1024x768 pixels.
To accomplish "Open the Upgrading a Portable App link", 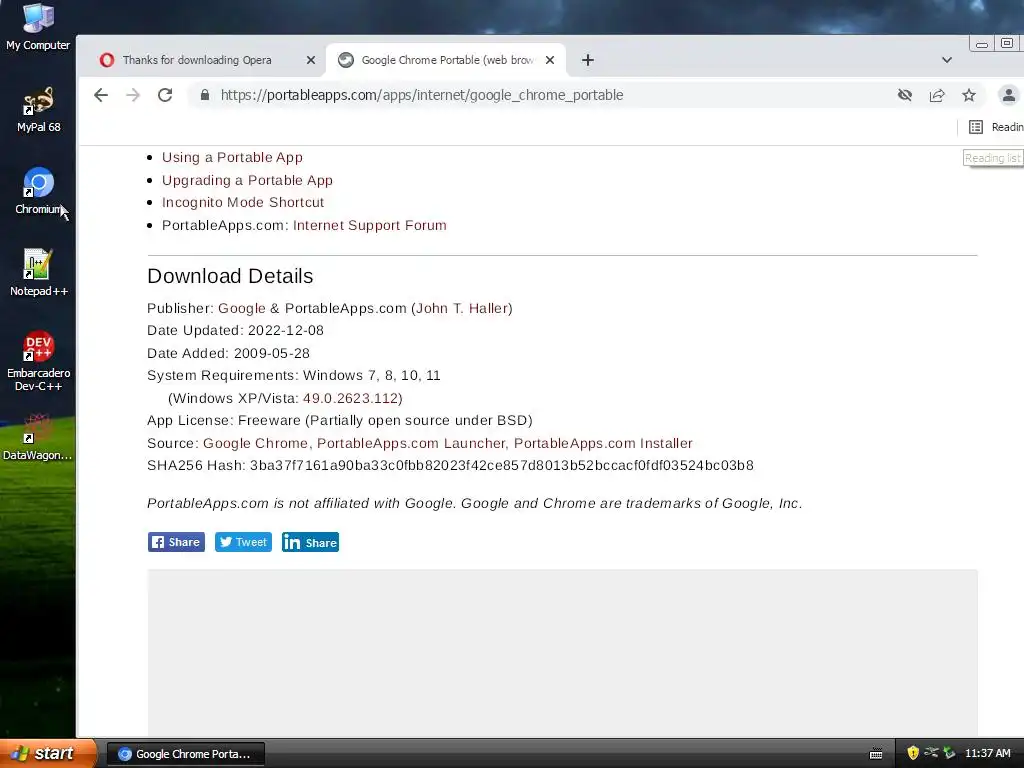I will [247, 180].
